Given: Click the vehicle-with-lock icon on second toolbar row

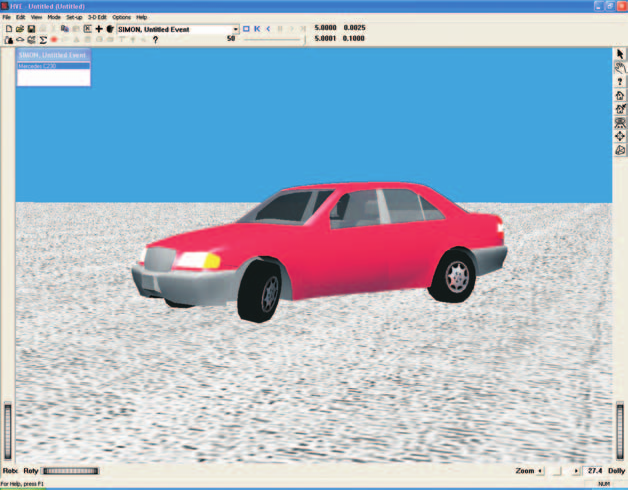Looking at the screenshot, I should point(8,40).
